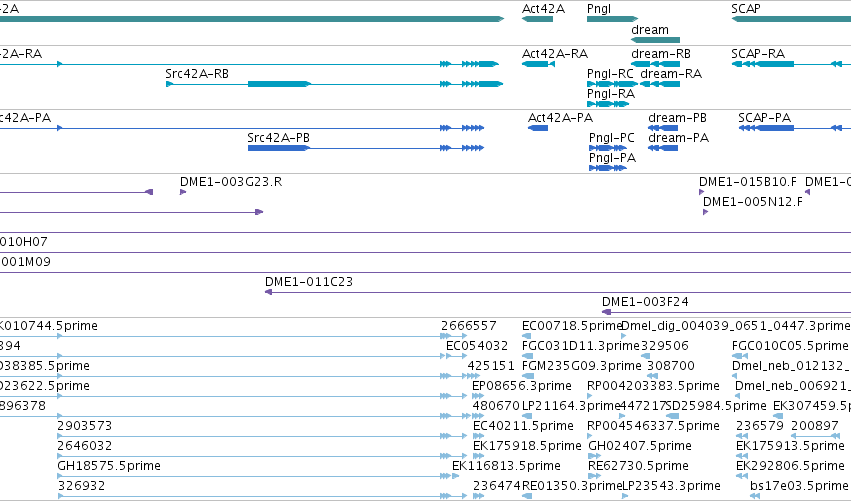Click the EK116813.5prime EST label

click(506, 466)
